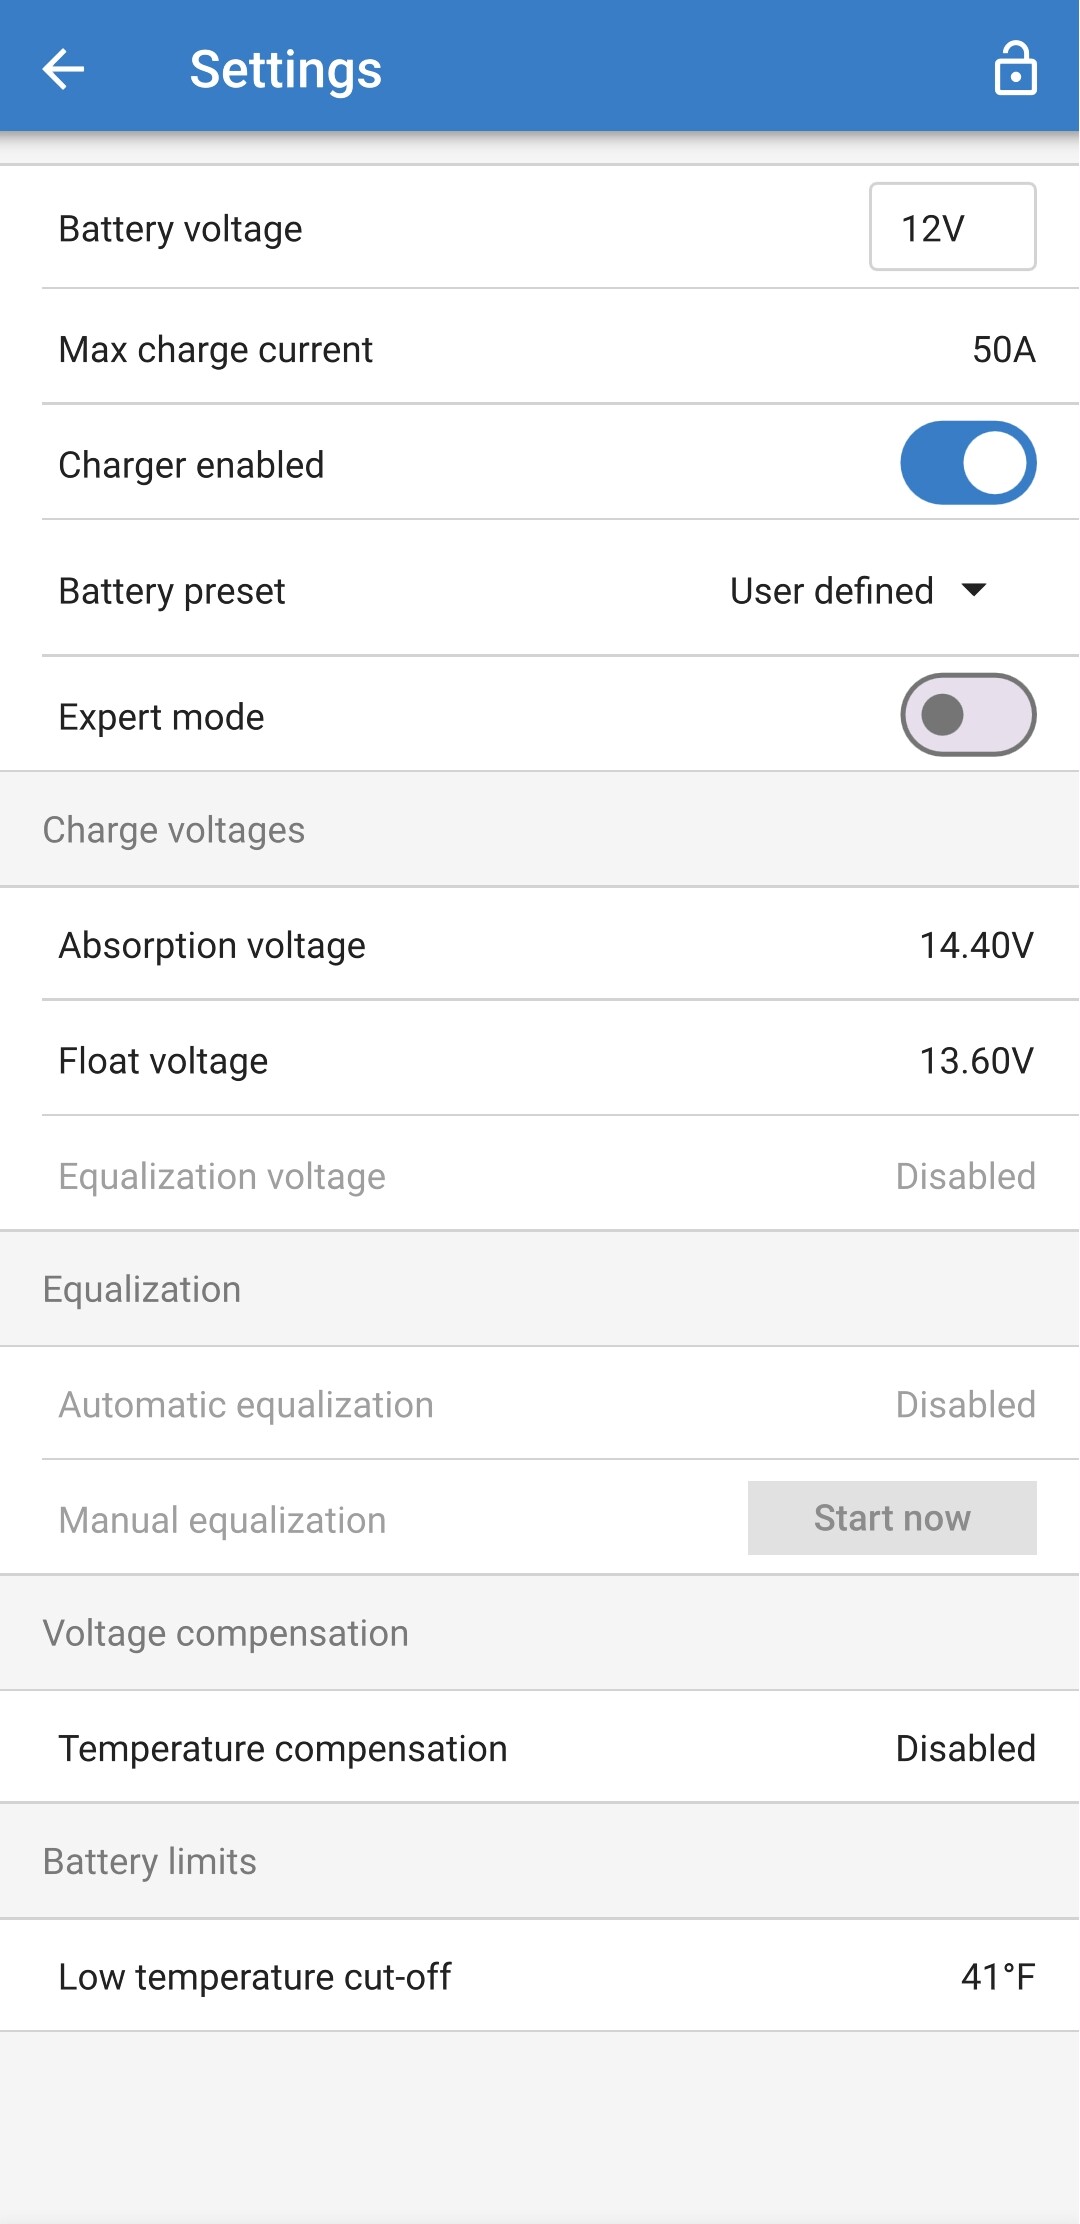Tap the padlock icon in header
Screen dimensions: 1080x2224
pyautogui.click(x=1015, y=69)
